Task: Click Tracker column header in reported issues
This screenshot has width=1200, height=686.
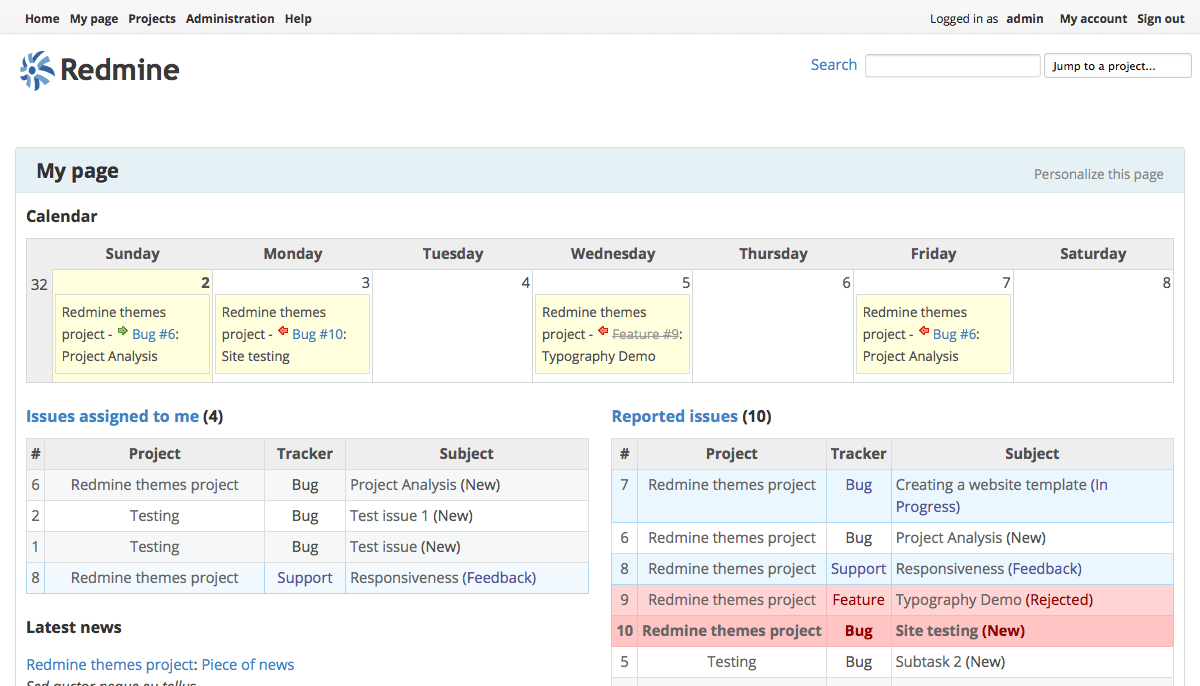Action: 858,453
